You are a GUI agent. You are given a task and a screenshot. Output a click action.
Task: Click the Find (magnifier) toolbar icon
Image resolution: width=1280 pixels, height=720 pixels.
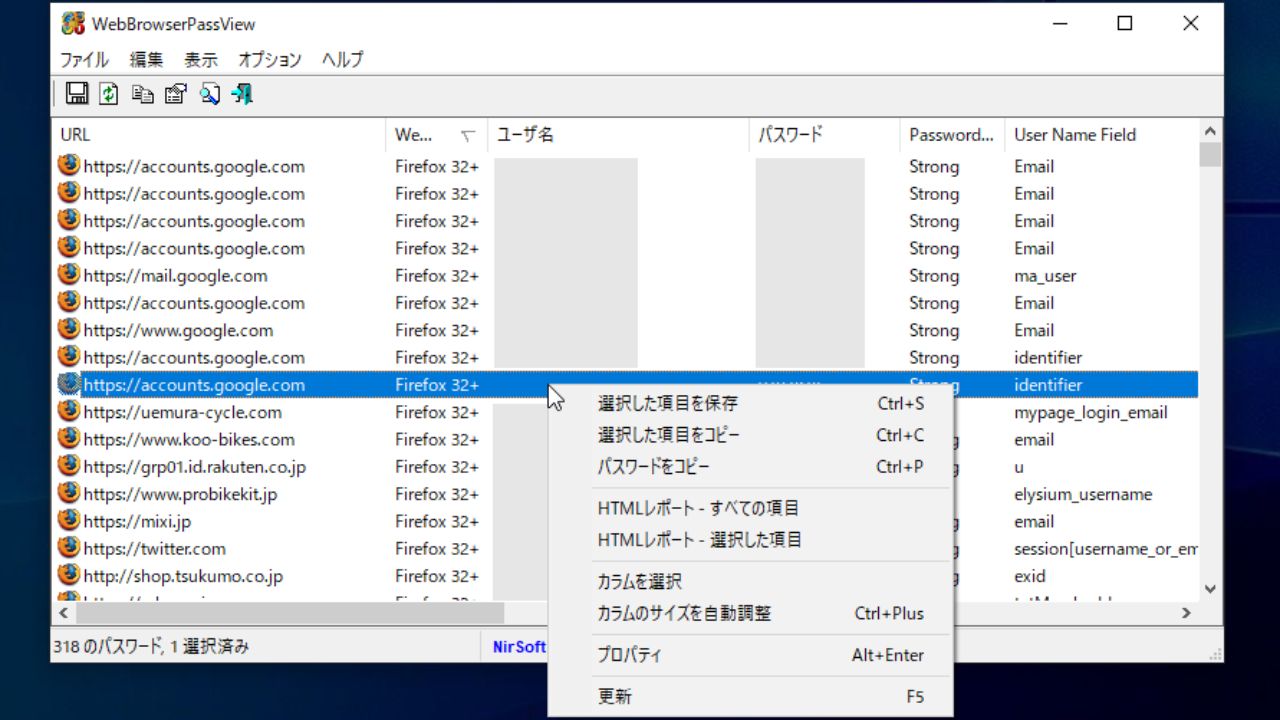click(x=209, y=94)
